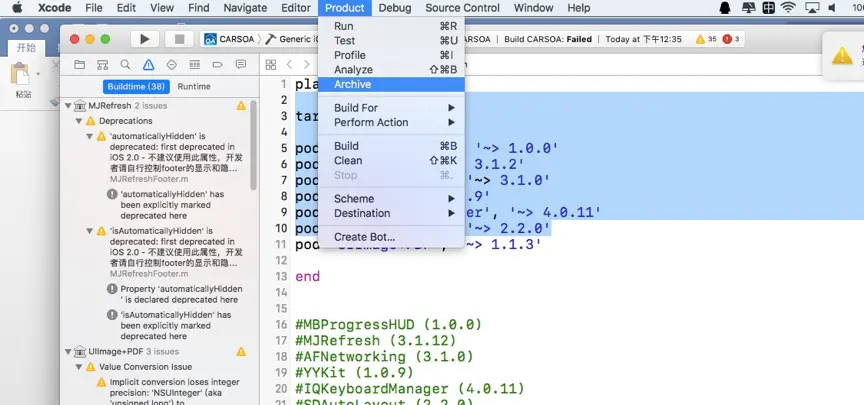The image size is (864, 405).
Task: Click the '#MBProgressHUD (1.0.0)' comment line
Action: point(388,324)
